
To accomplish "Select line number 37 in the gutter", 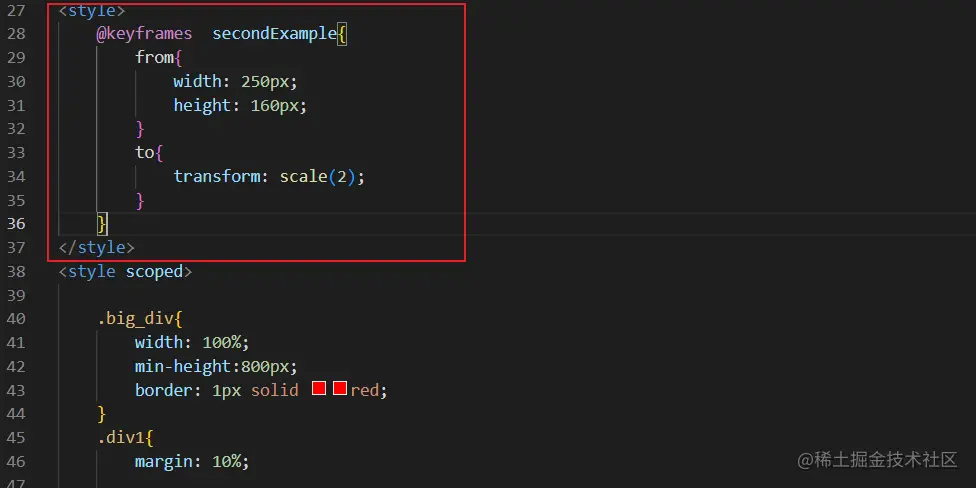I will [17, 248].
